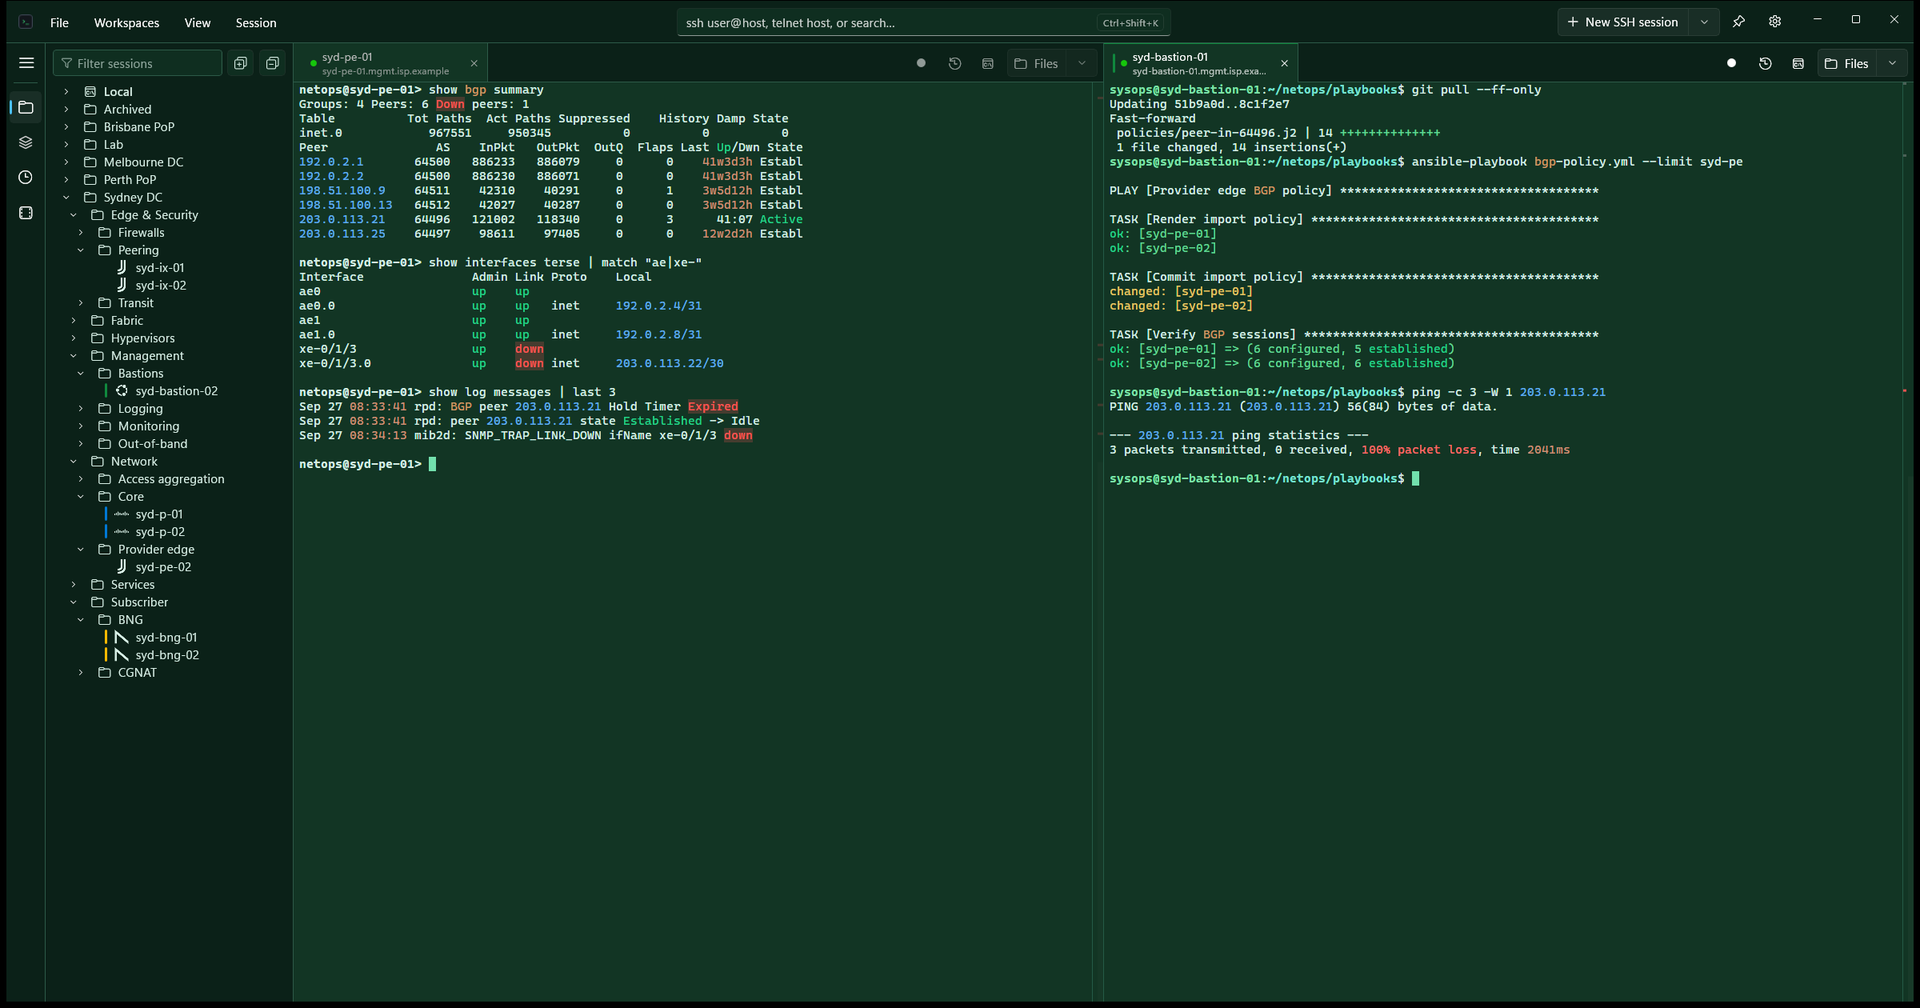1920x1008 pixels.
Task: Click the New SSH session button
Action: pos(1623,22)
